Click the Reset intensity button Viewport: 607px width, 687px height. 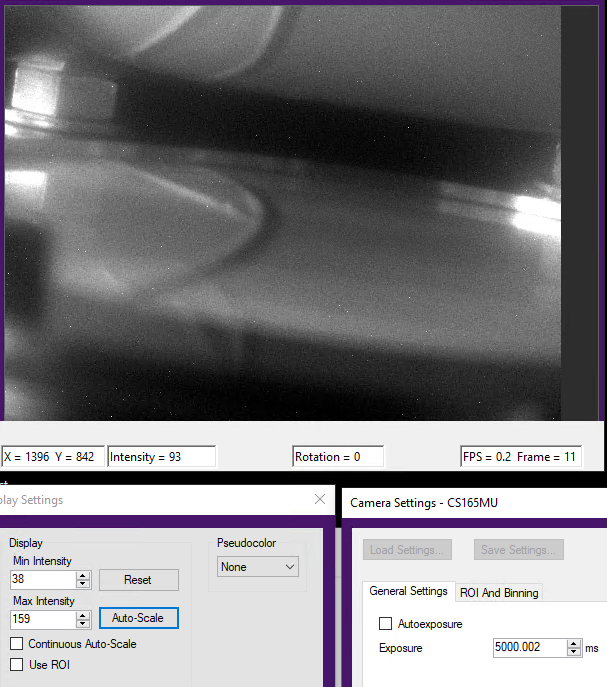pyautogui.click(x=138, y=580)
